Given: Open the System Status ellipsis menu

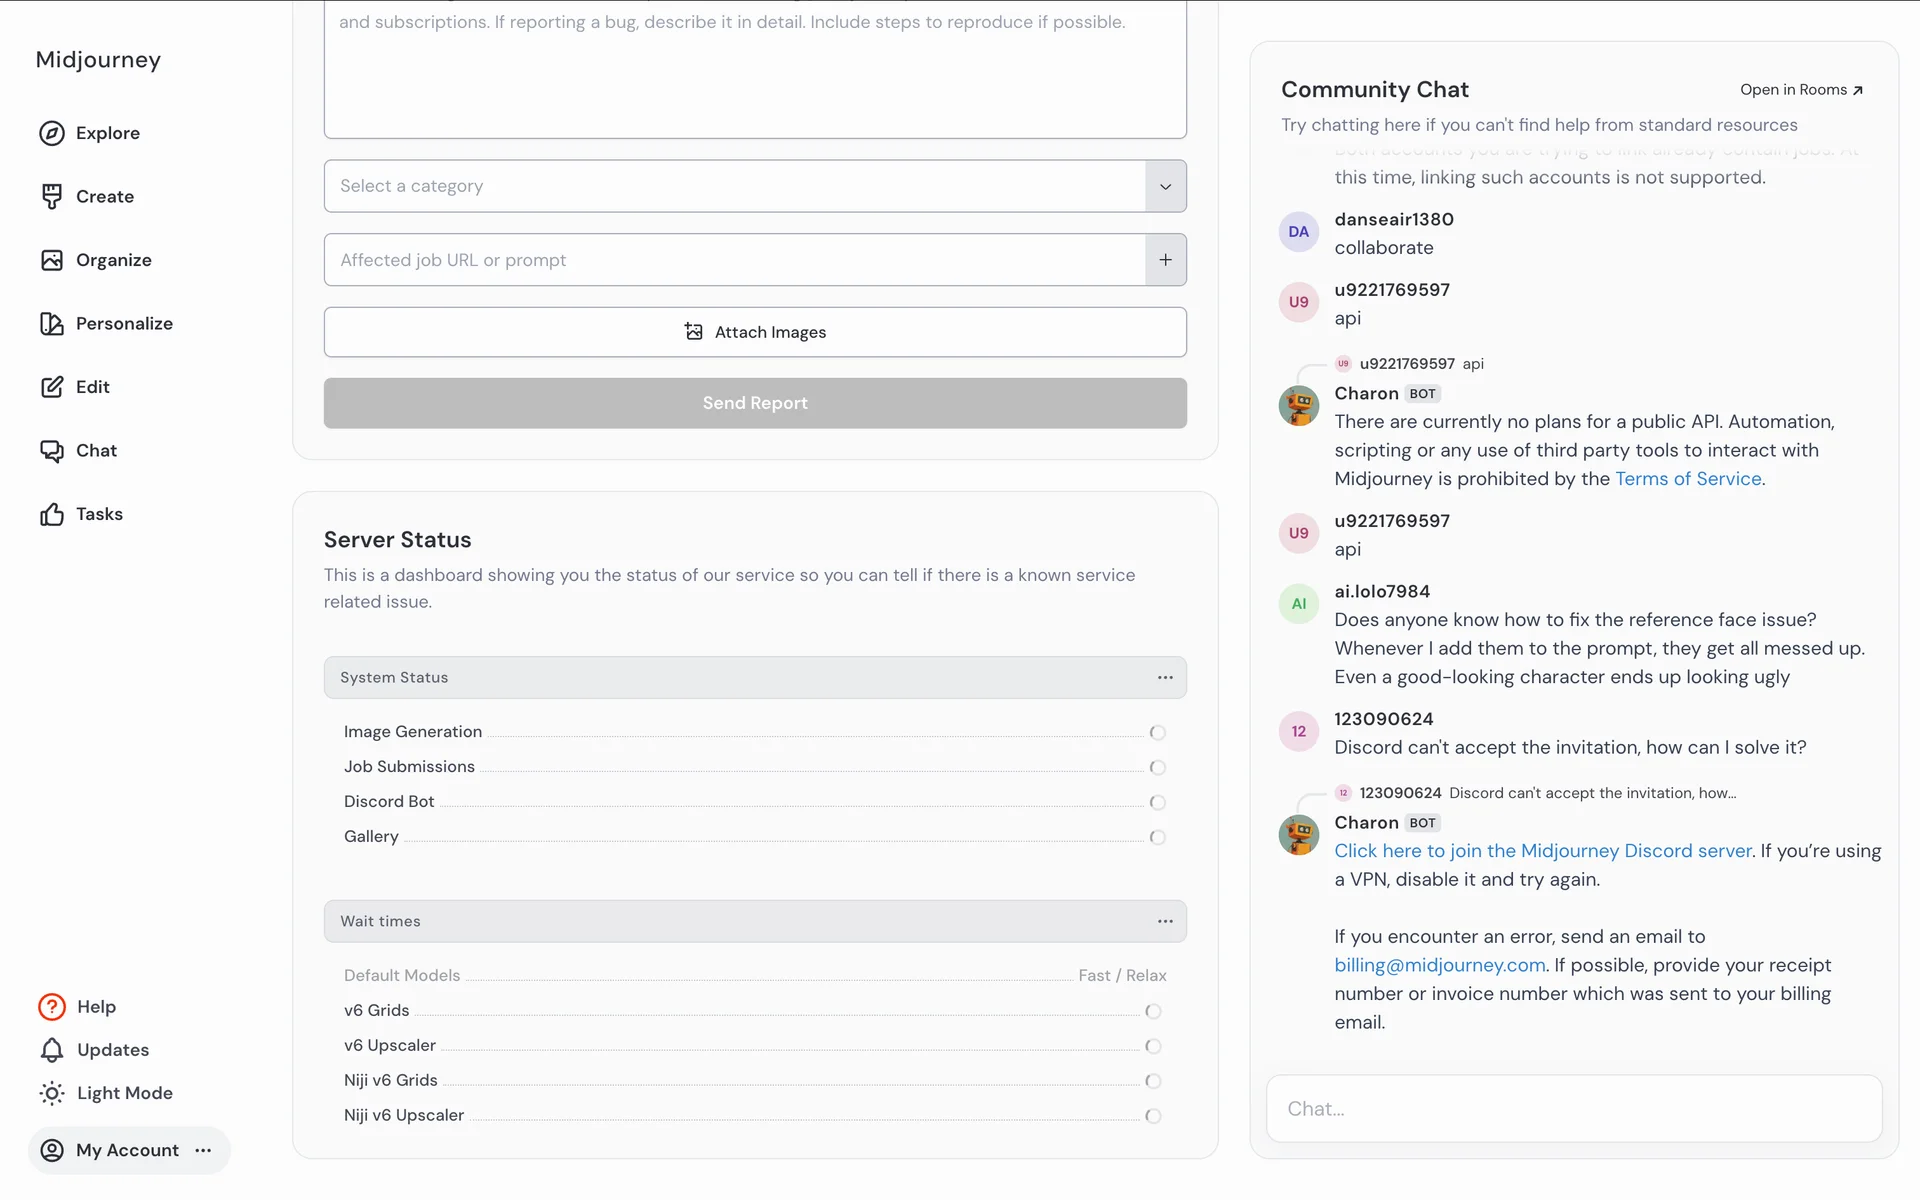Looking at the screenshot, I should [x=1165, y=677].
